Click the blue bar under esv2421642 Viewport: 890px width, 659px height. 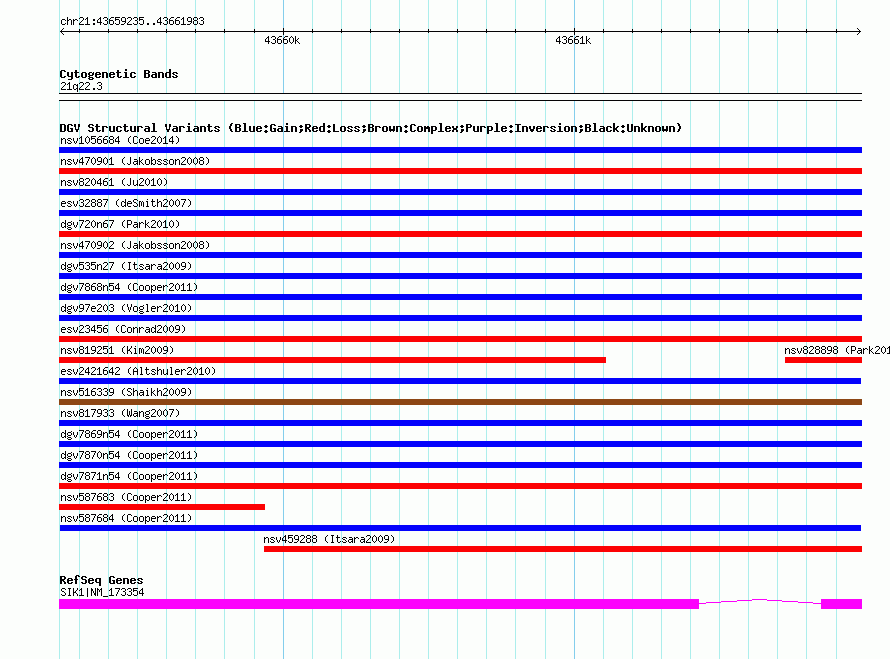[x=460, y=381]
